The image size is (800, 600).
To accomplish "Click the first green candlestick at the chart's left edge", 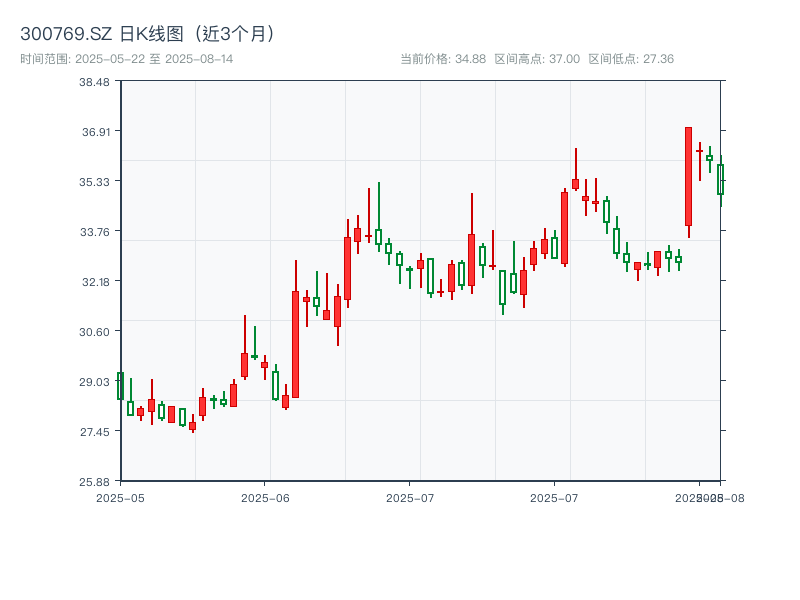I will pos(120,386).
